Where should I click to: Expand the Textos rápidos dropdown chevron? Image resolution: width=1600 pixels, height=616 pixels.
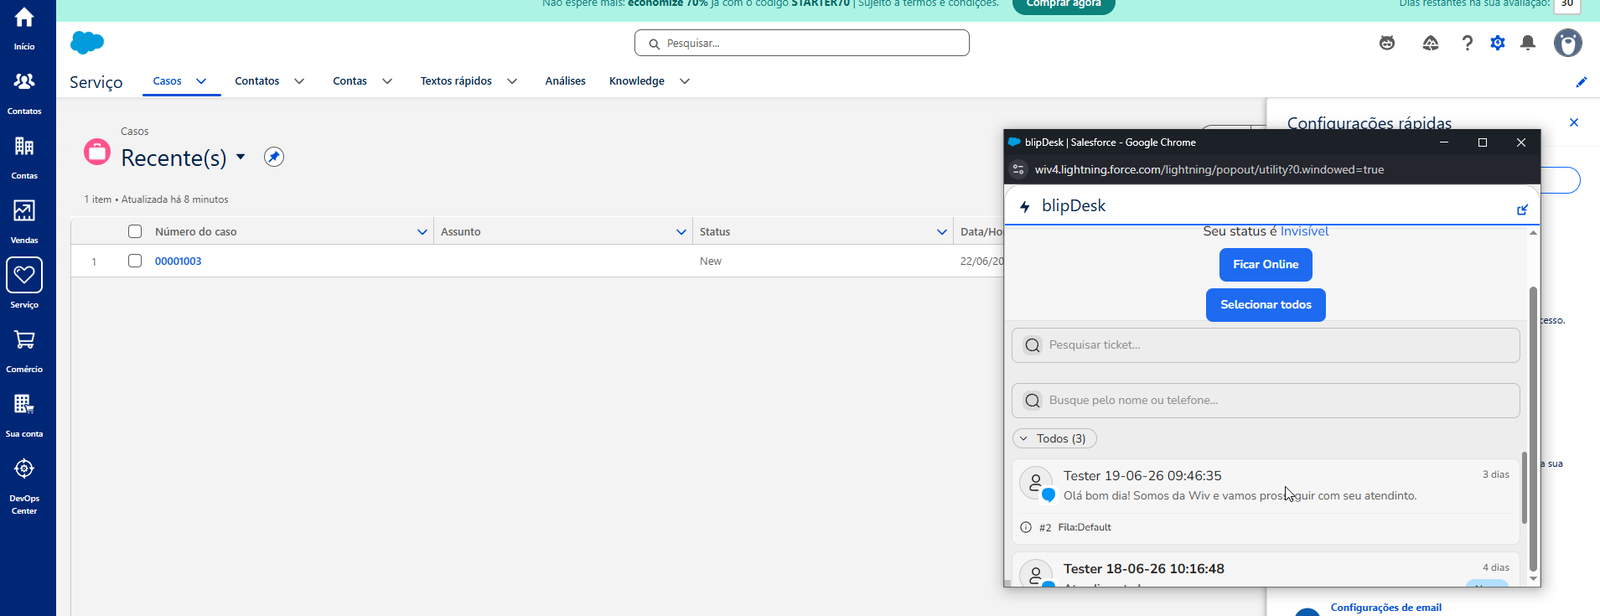click(512, 81)
